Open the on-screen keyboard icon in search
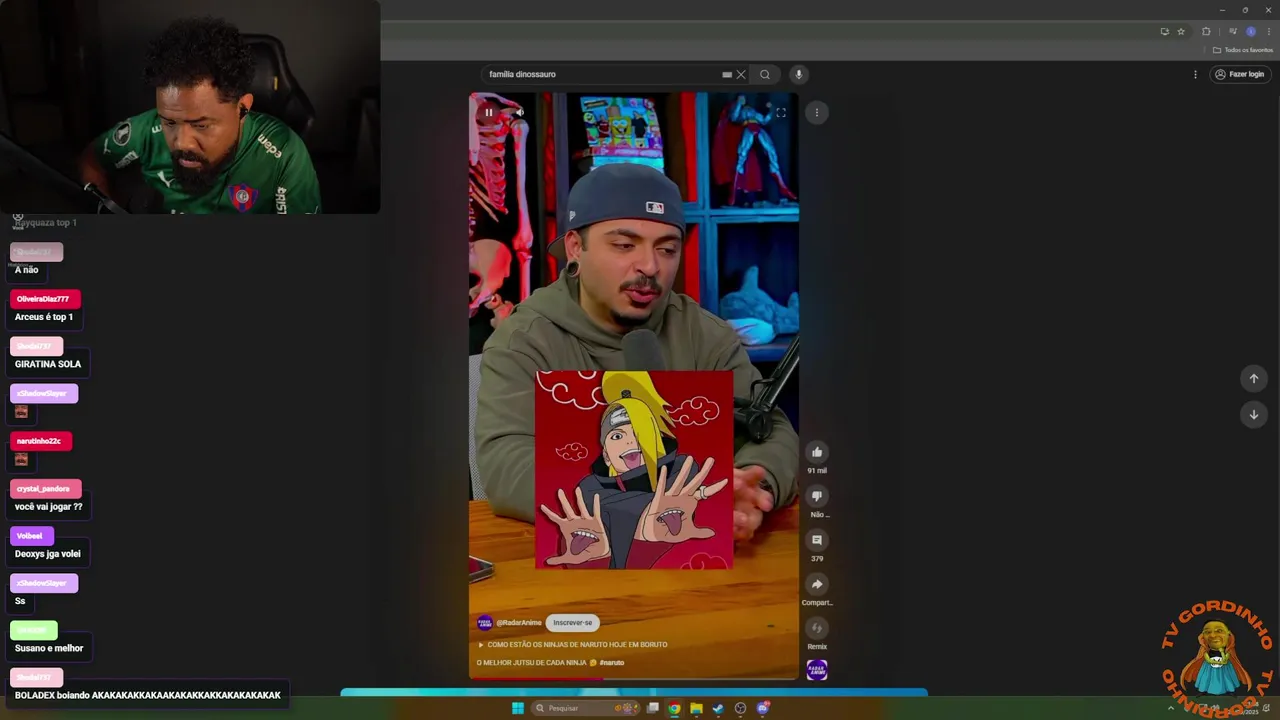This screenshot has height=720, width=1280. [x=727, y=74]
